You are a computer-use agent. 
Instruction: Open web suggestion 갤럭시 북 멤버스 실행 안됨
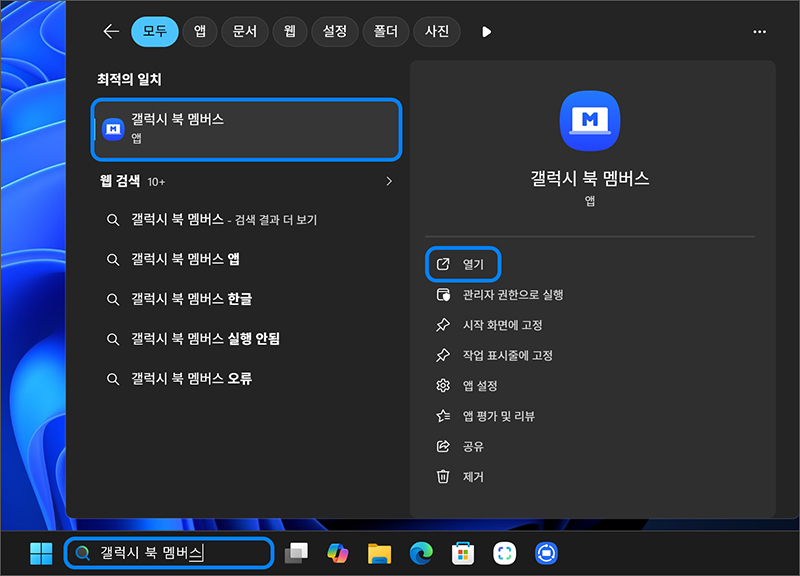tap(205, 339)
